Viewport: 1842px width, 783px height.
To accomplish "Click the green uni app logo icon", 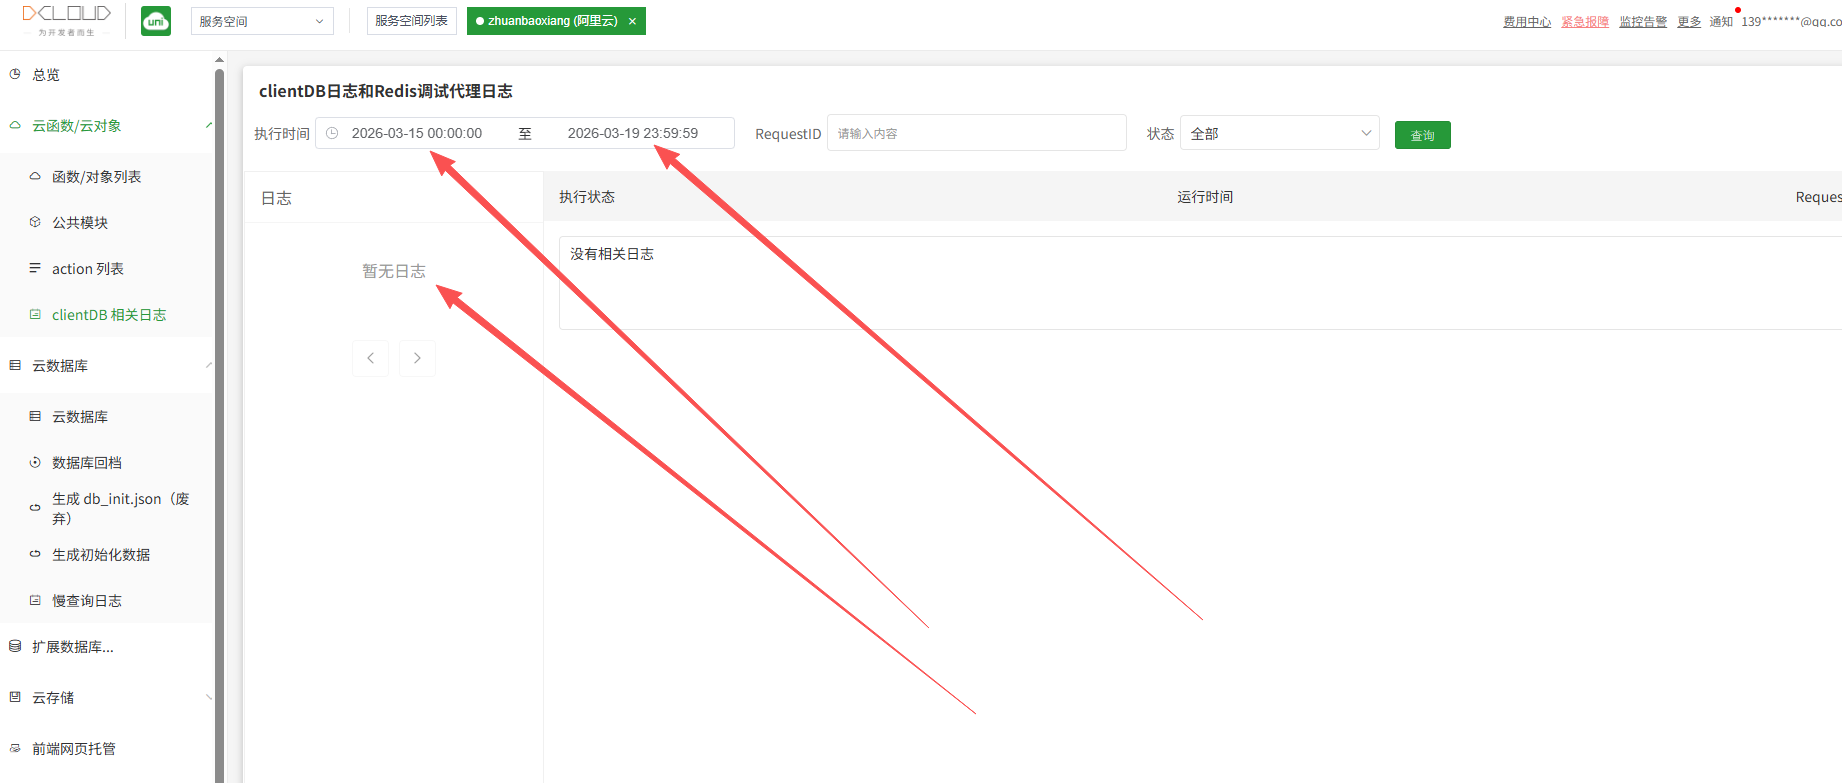I will 156,21.
